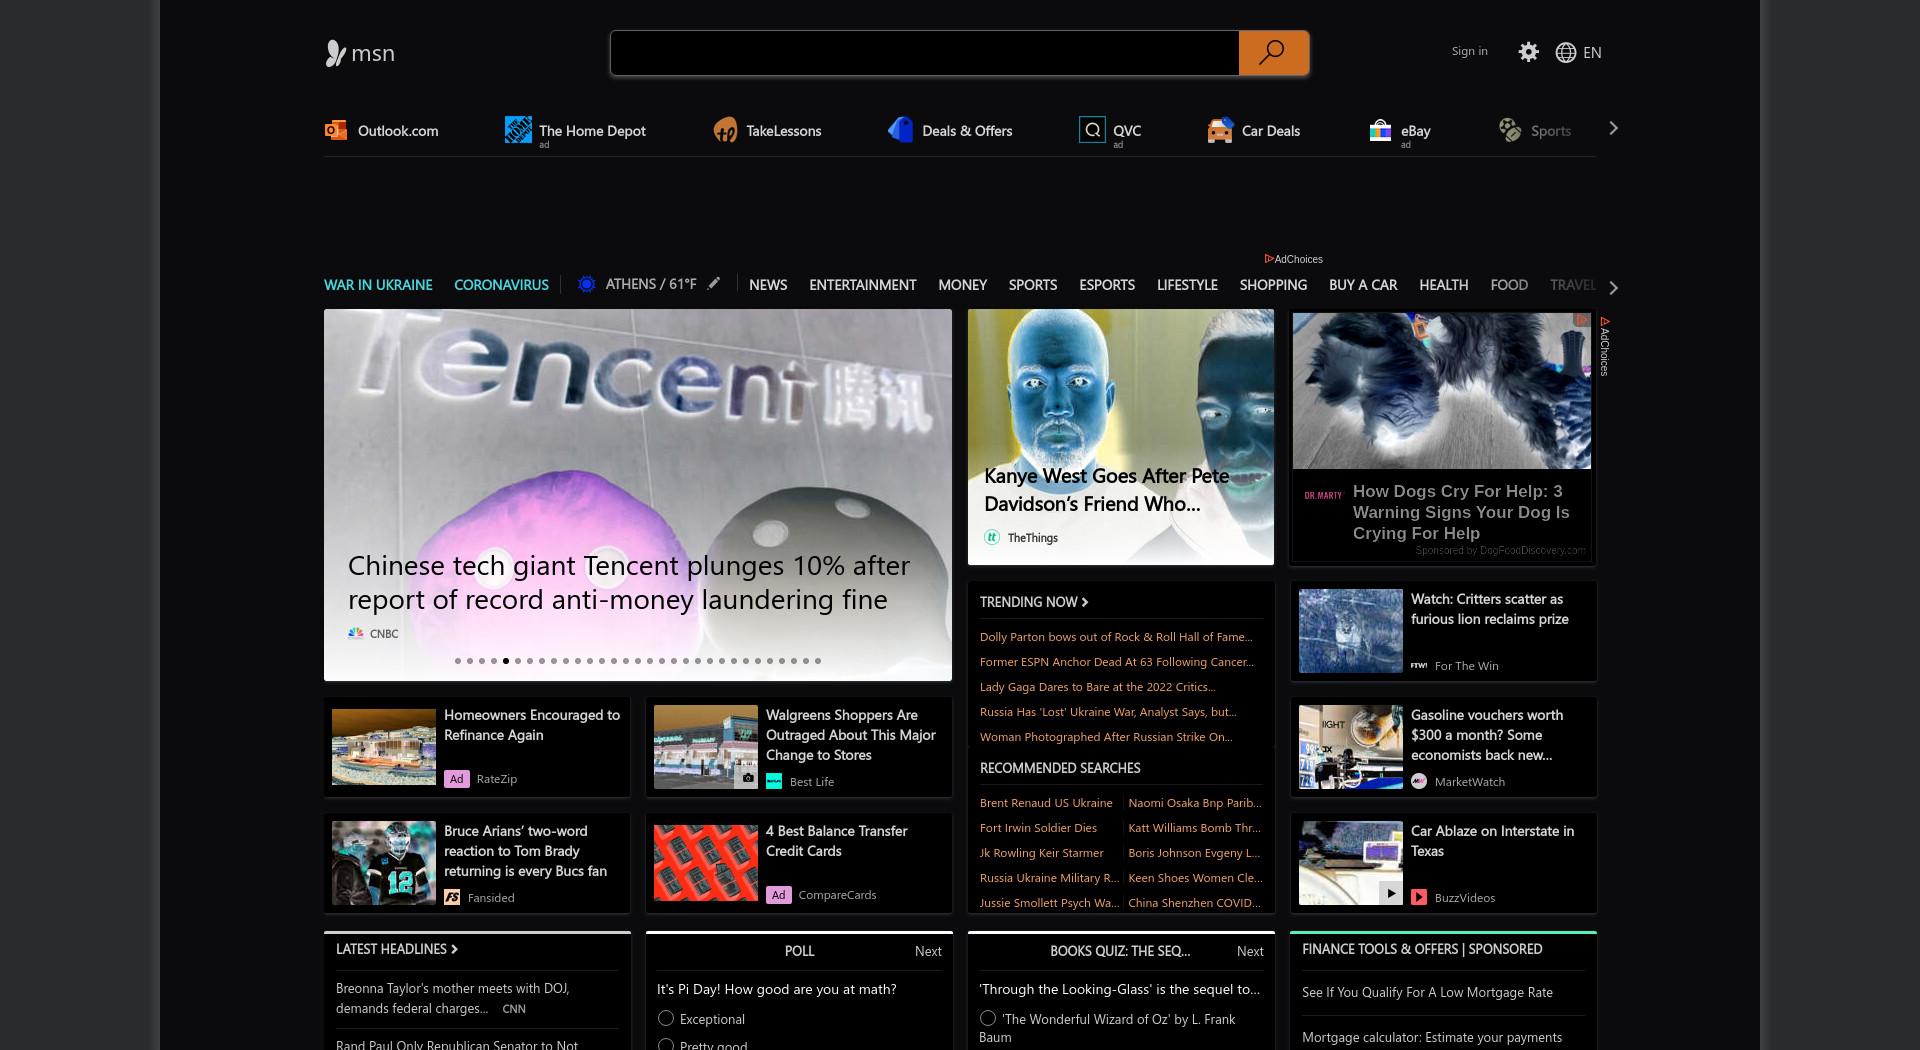Click the MarketWatch source icon

coord(1419,781)
